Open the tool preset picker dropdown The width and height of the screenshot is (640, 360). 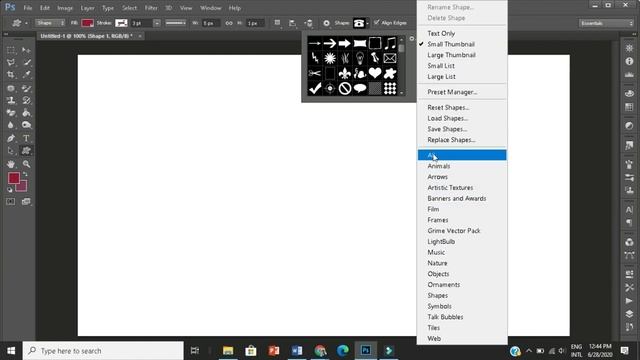(x=19, y=23)
